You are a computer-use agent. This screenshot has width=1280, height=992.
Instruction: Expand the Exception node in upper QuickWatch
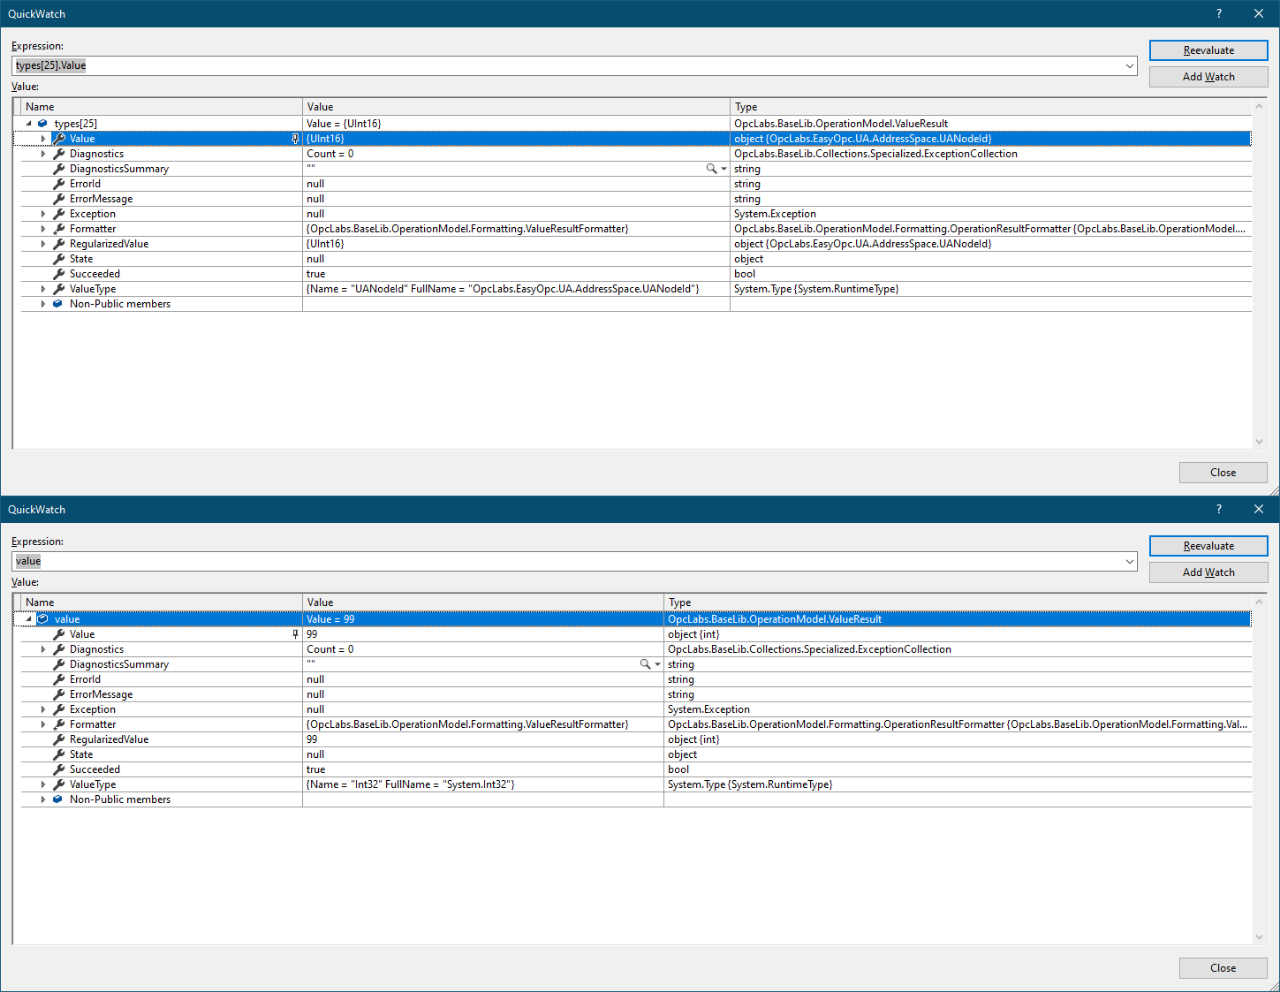[x=43, y=214]
